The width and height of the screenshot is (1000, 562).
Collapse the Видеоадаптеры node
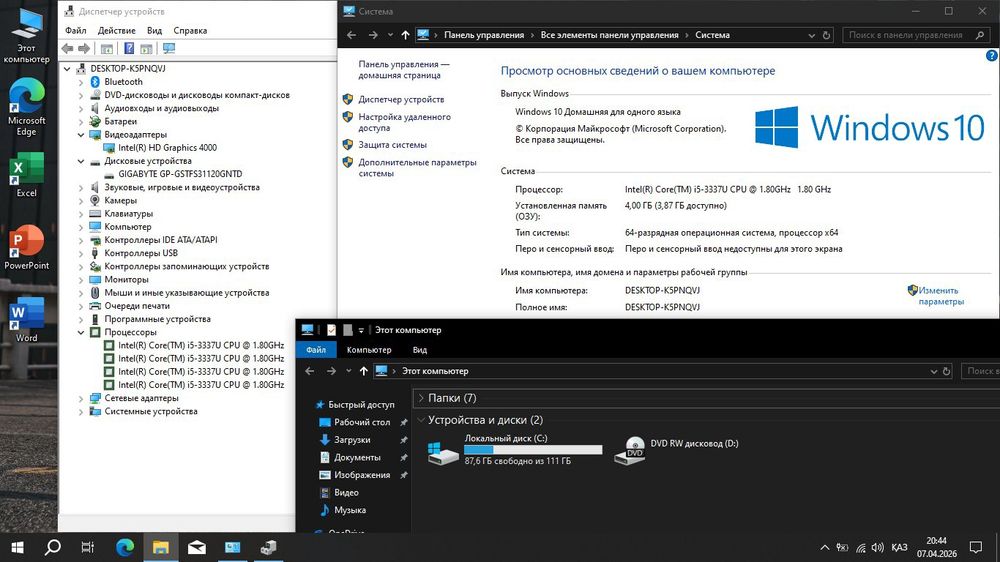coord(81,135)
